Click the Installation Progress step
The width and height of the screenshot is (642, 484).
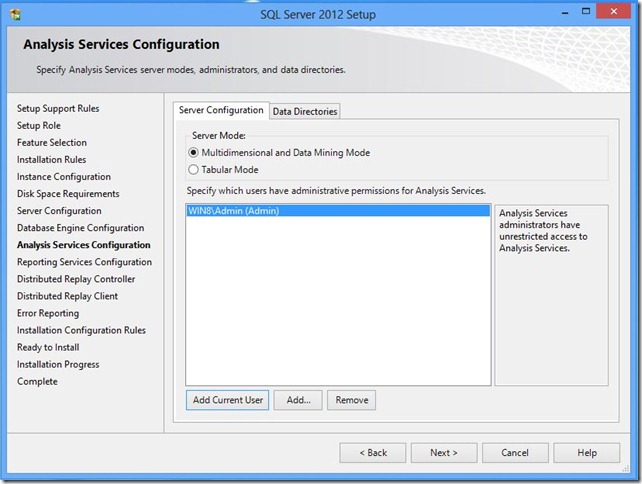pos(58,364)
